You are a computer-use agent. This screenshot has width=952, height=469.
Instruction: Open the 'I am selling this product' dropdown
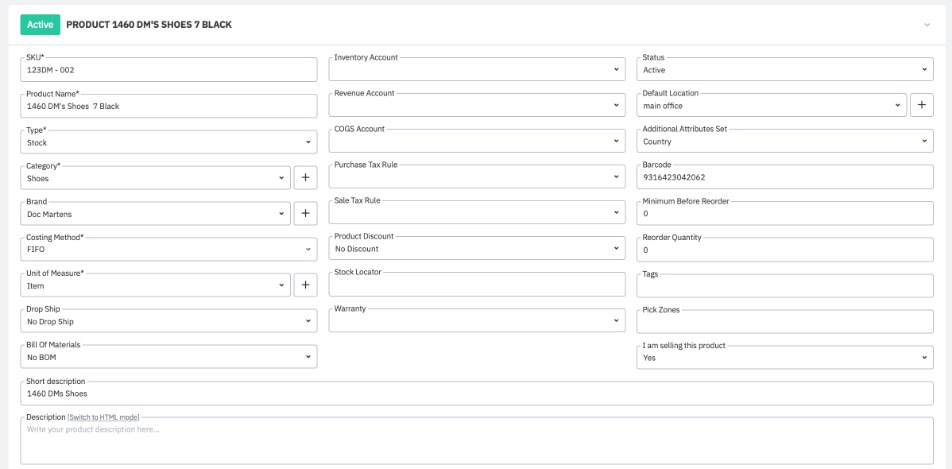(x=785, y=357)
